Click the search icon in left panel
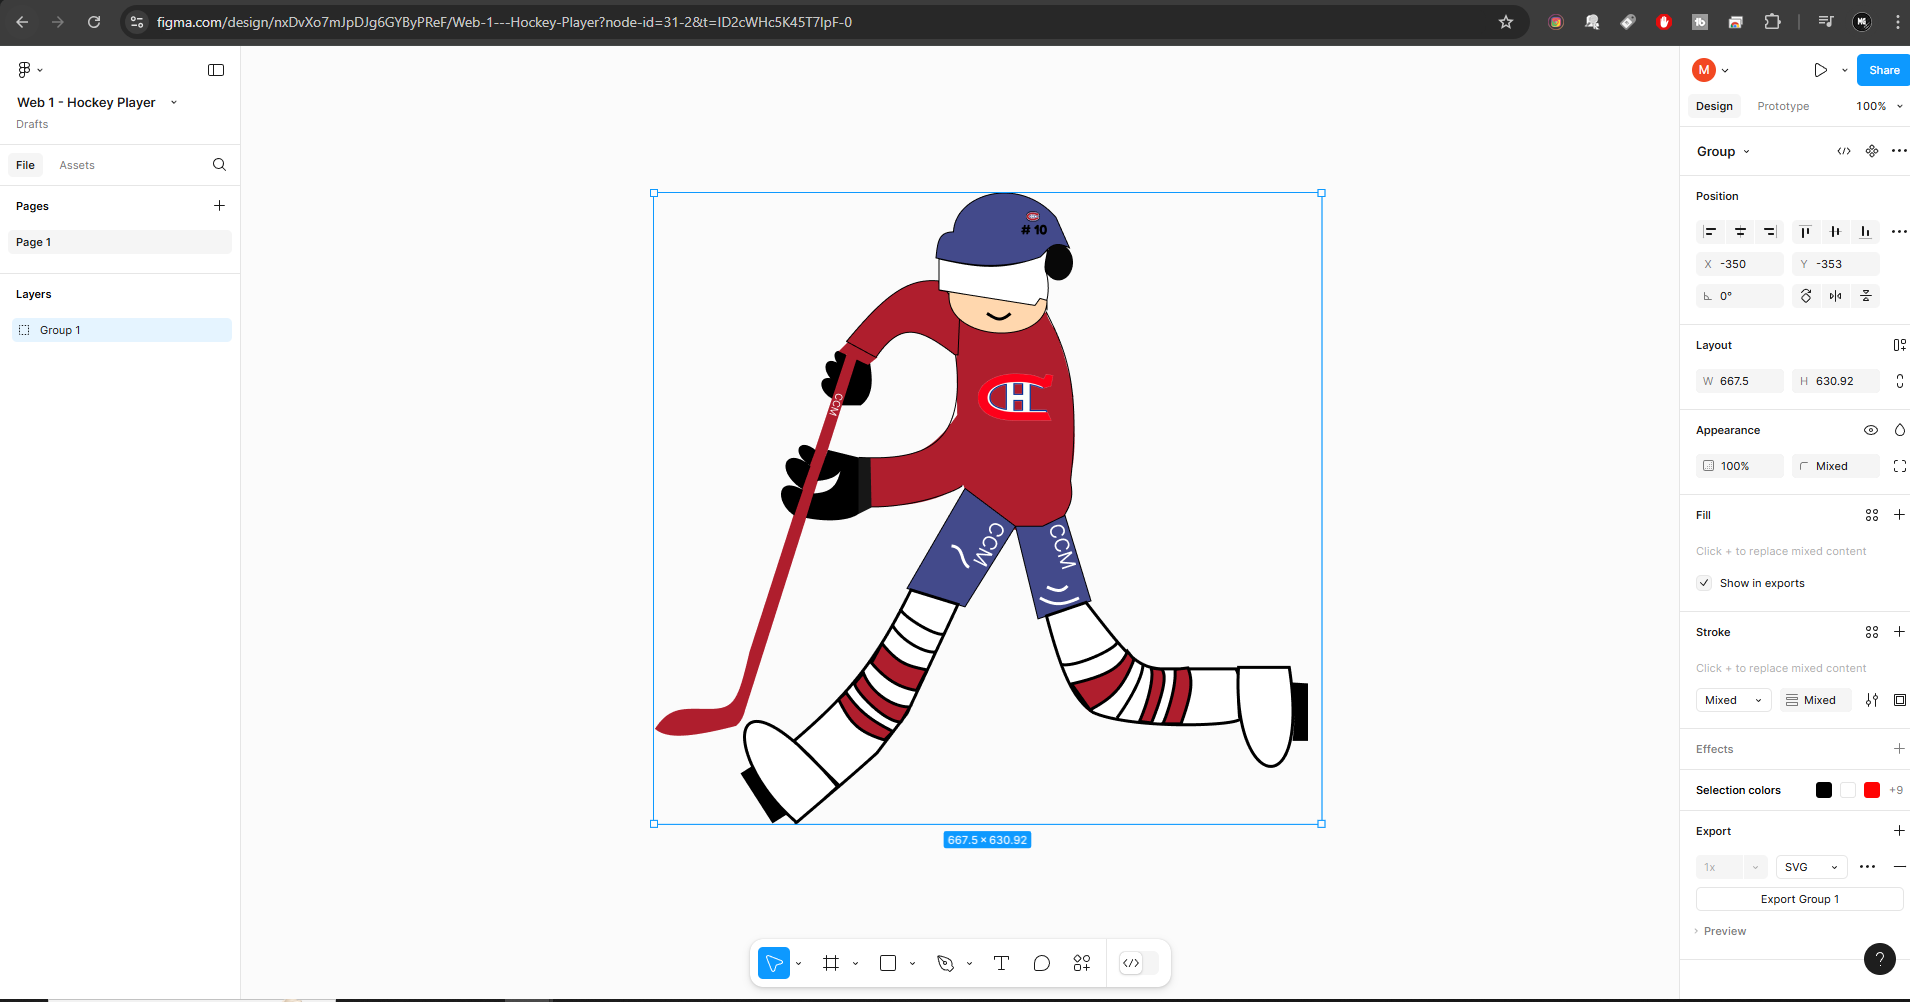This screenshot has width=1910, height=1002. point(219,165)
